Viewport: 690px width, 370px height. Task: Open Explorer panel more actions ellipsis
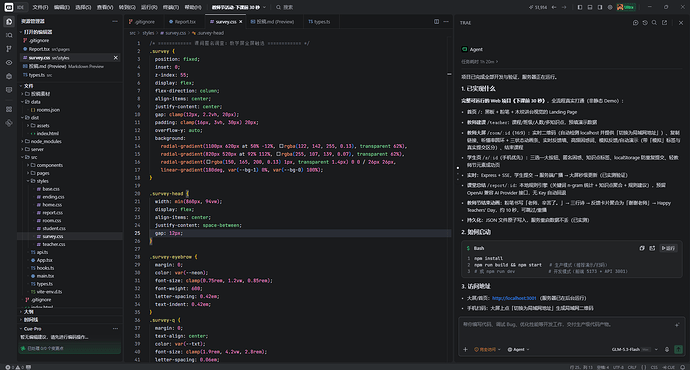pos(115,21)
